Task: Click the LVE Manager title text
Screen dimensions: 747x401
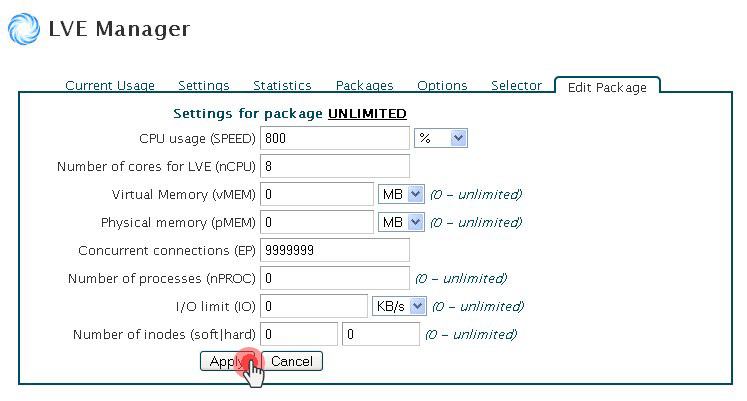Action: pyautogui.click(x=119, y=29)
